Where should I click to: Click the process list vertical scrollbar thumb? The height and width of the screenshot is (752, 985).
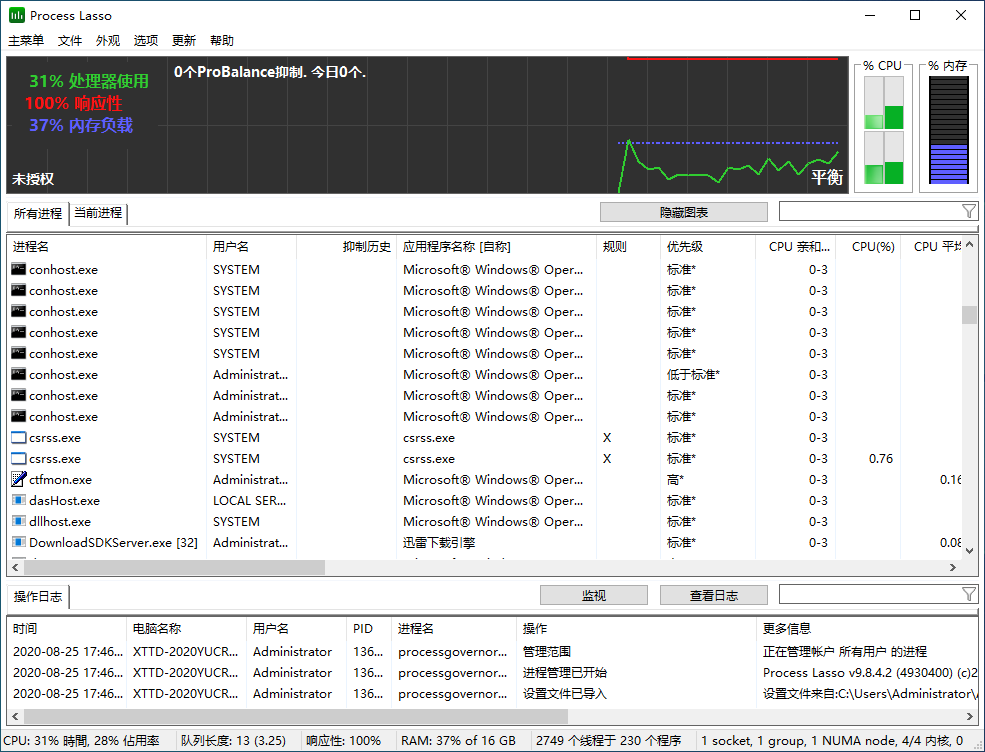(969, 314)
